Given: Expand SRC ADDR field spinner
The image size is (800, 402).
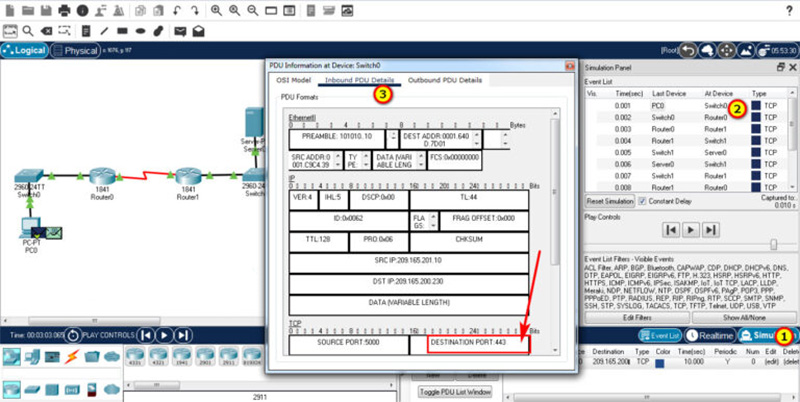Looking at the screenshot, I should (x=338, y=161).
